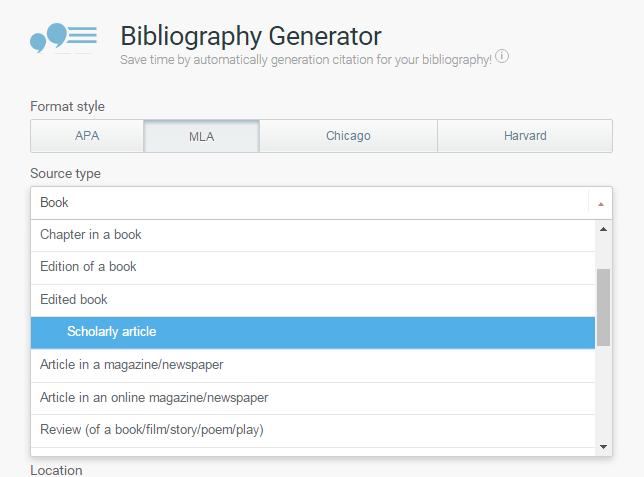Click the info icon beside the subtitle
Image resolution: width=644 pixels, height=477 pixels.
click(502, 56)
